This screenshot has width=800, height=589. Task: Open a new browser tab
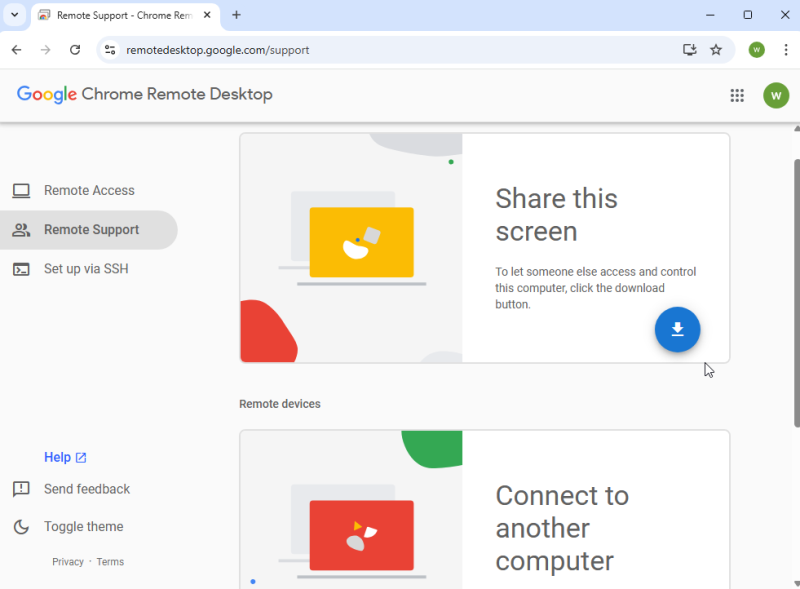(236, 15)
